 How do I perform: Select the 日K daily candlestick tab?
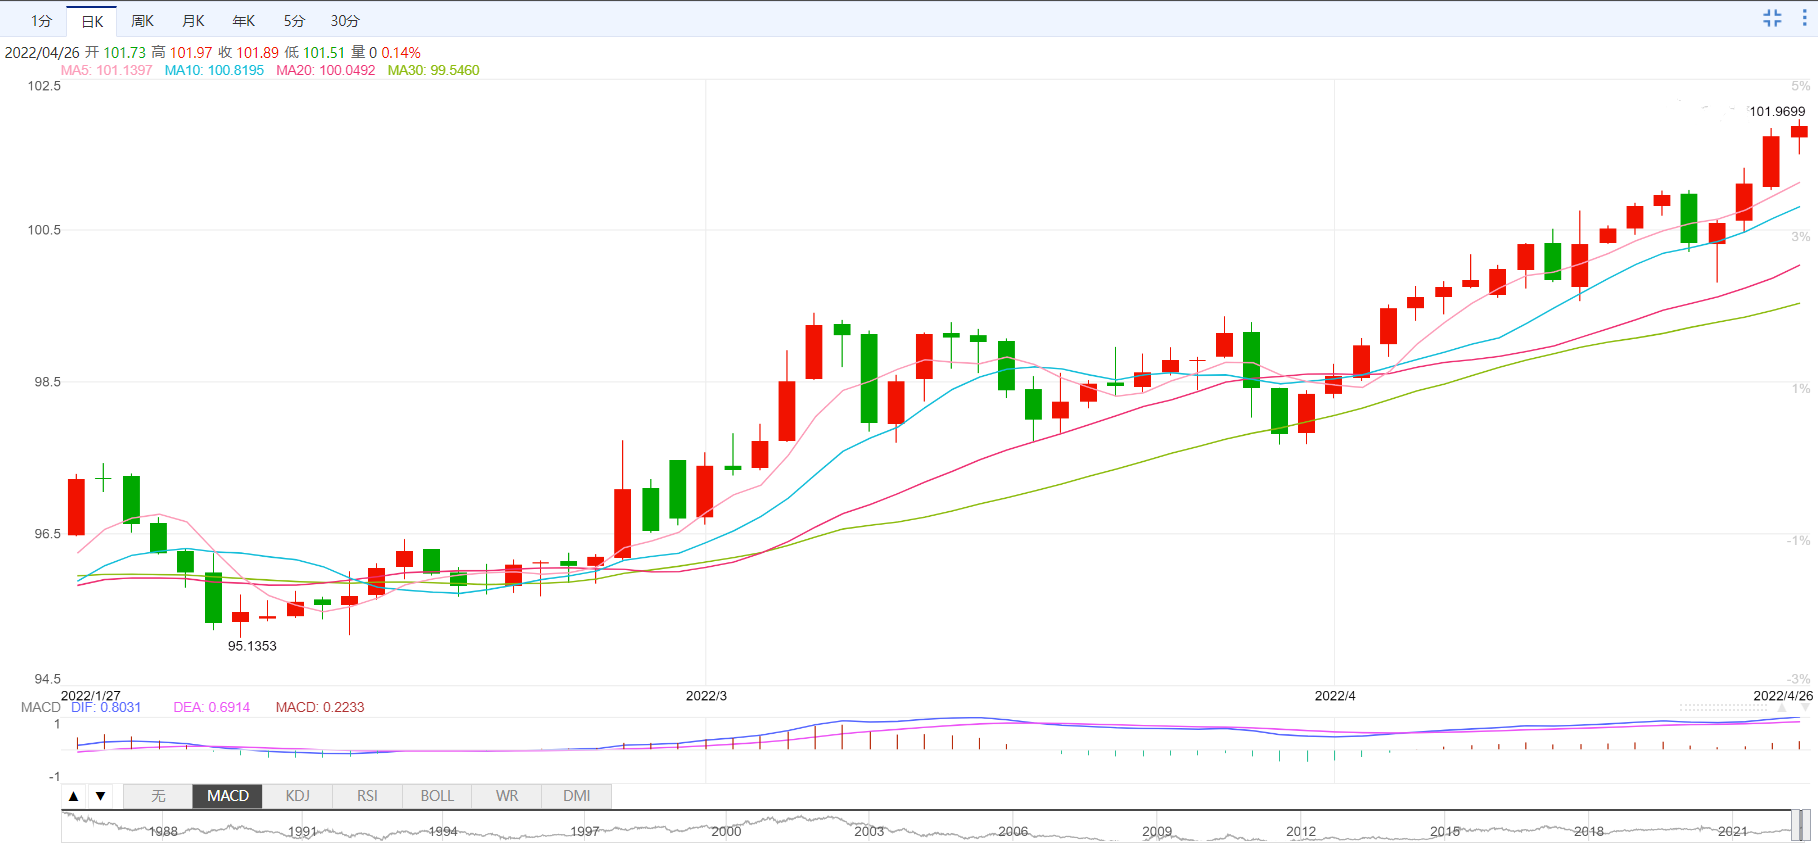(x=92, y=21)
